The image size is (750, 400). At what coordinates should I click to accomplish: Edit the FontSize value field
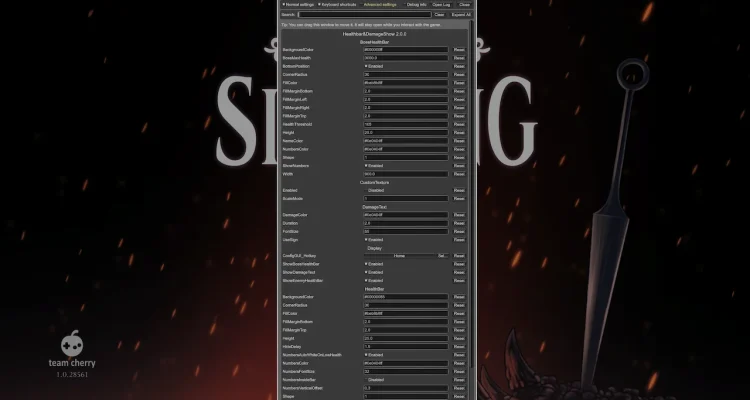406,232
